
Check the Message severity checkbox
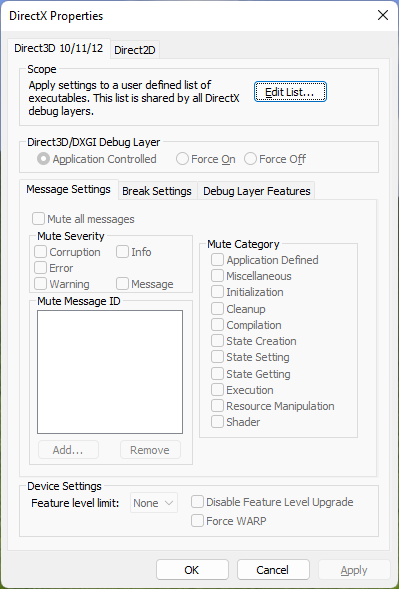145,284
